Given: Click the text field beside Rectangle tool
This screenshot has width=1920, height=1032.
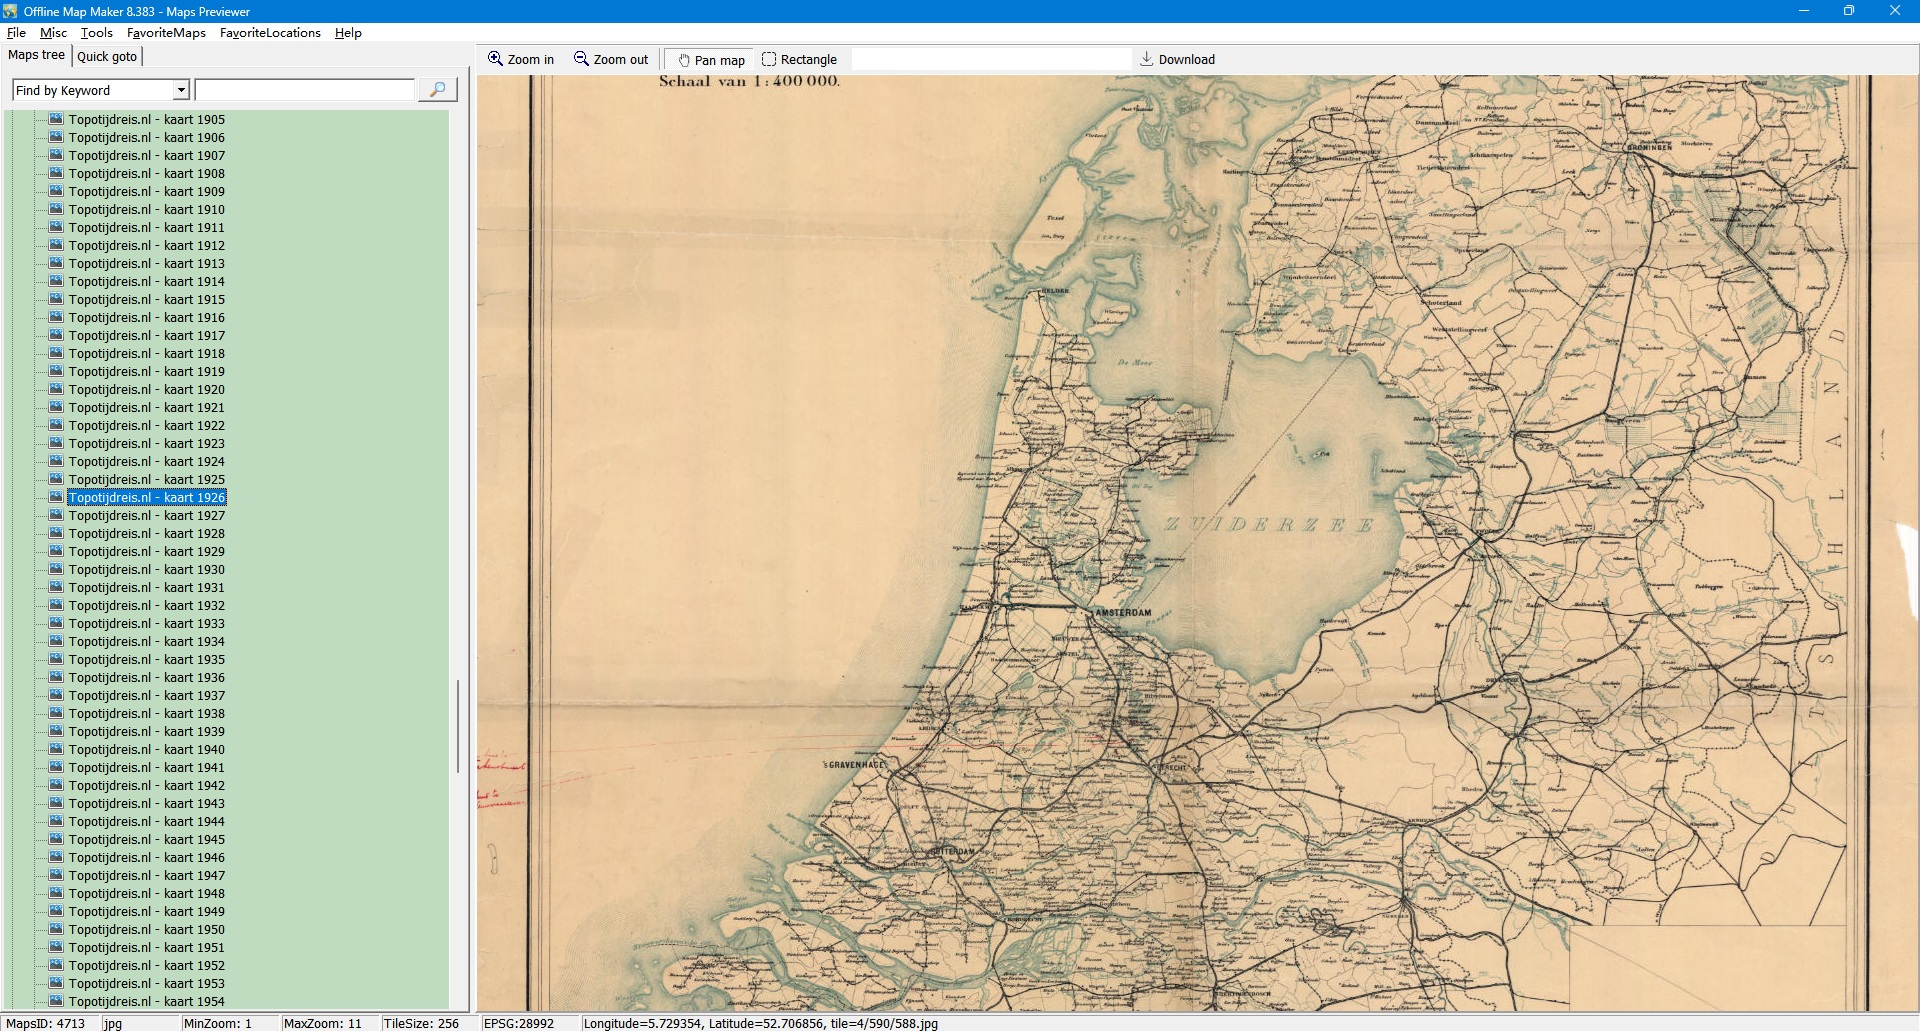Looking at the screenshot, I should tap(990, 60).
